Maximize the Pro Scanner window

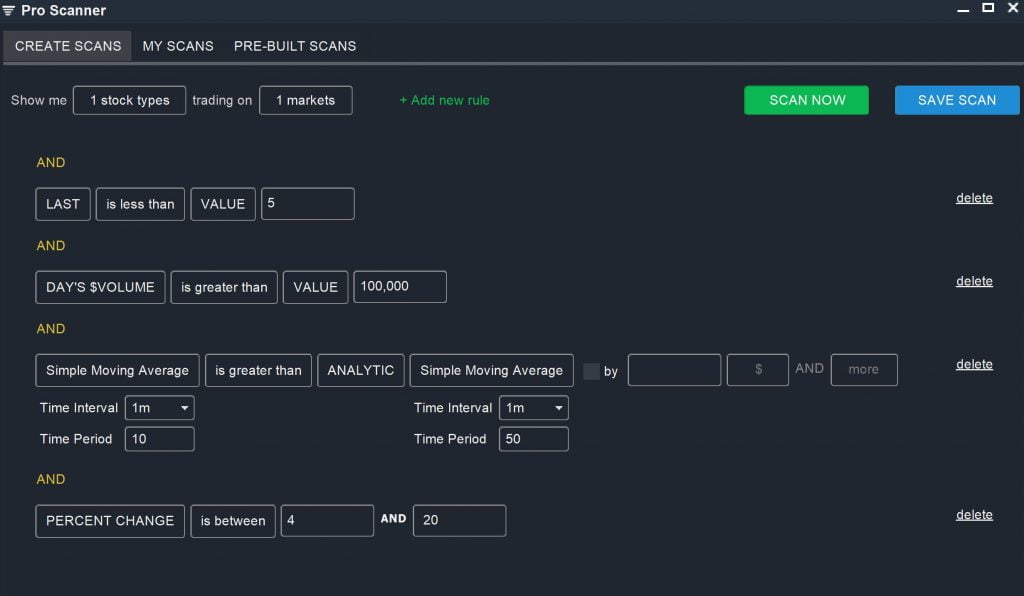click(988, 8)
